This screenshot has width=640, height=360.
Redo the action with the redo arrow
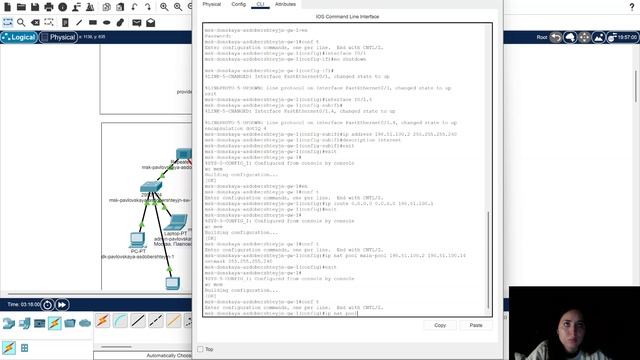click(148, 7)
